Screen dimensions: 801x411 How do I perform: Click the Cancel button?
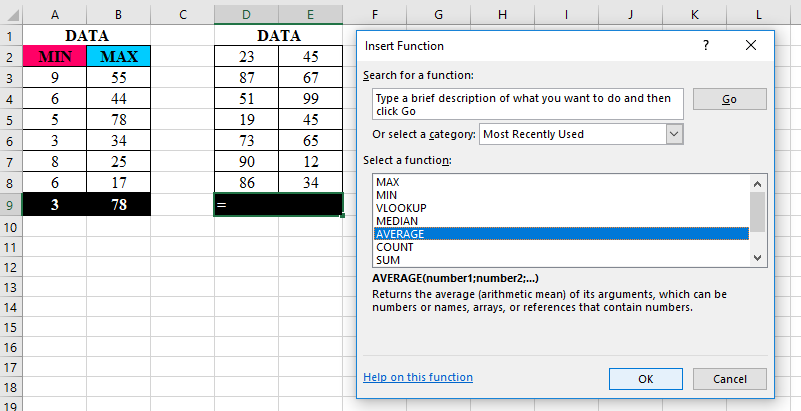click(729, 379)
